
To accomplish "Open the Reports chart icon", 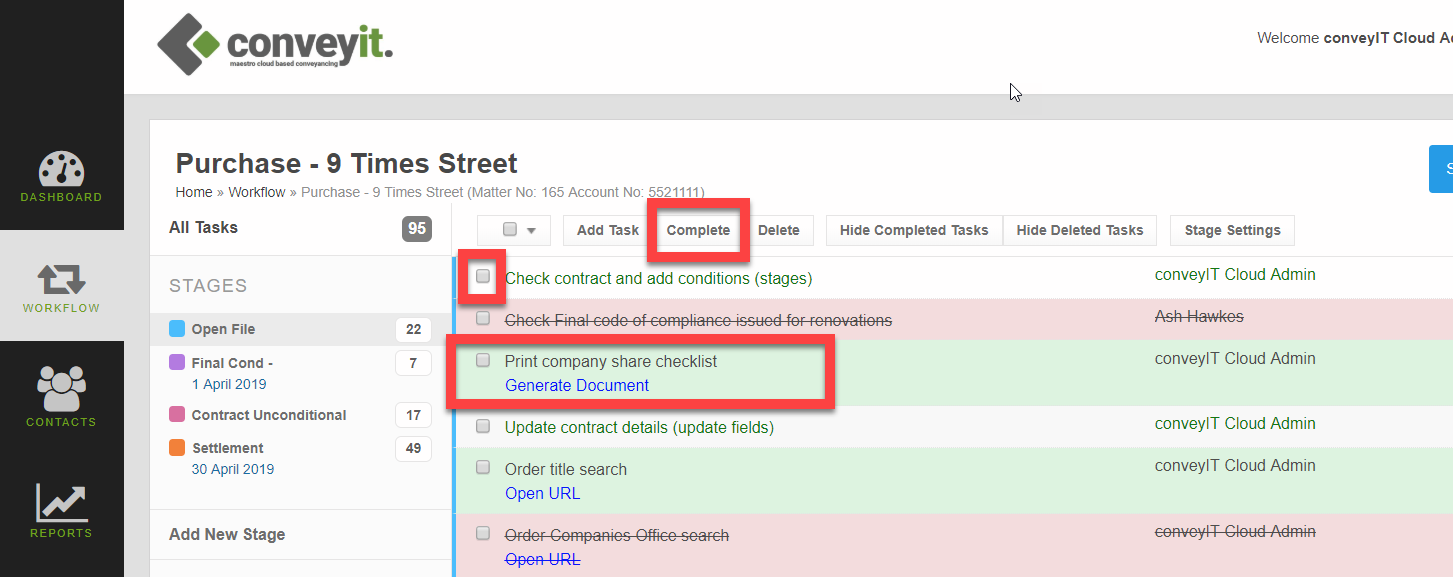I will coord(61,503).
